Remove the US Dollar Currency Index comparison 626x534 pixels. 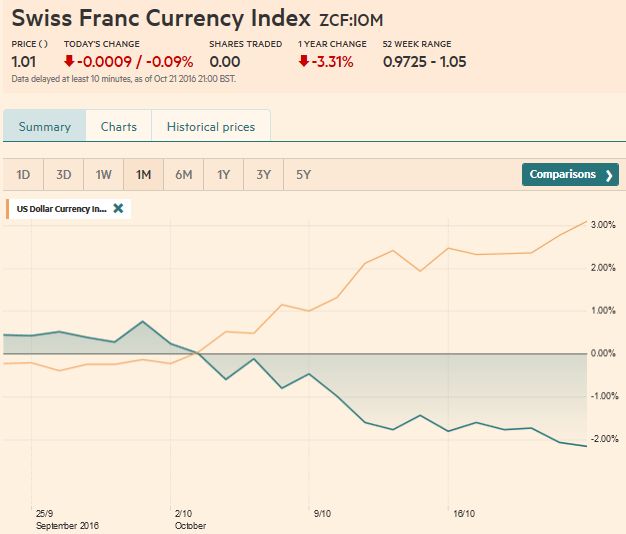click(118, 208)
